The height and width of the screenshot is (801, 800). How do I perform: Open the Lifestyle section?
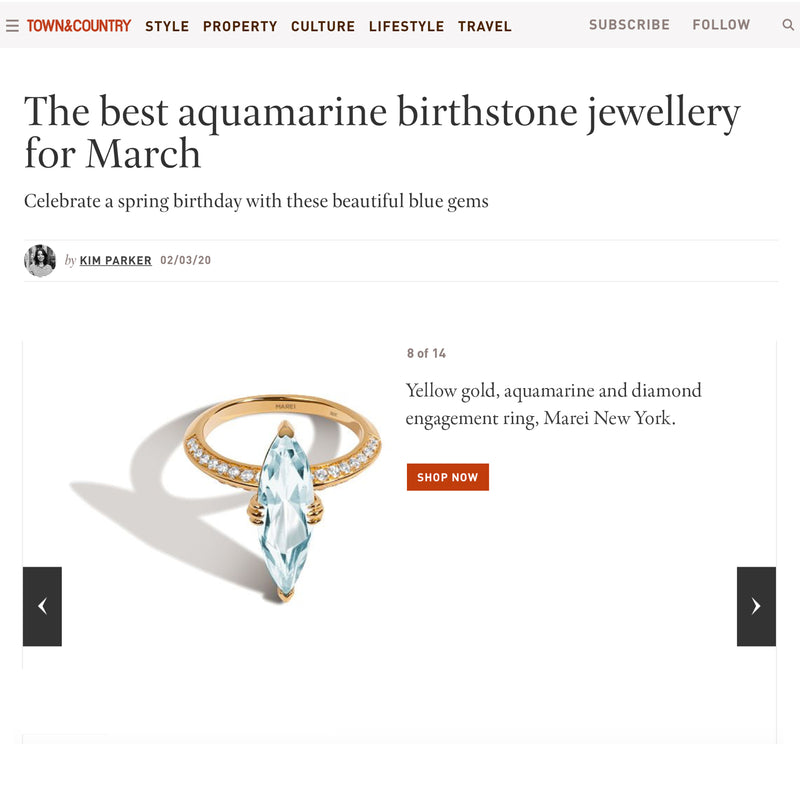click(406, 26)
